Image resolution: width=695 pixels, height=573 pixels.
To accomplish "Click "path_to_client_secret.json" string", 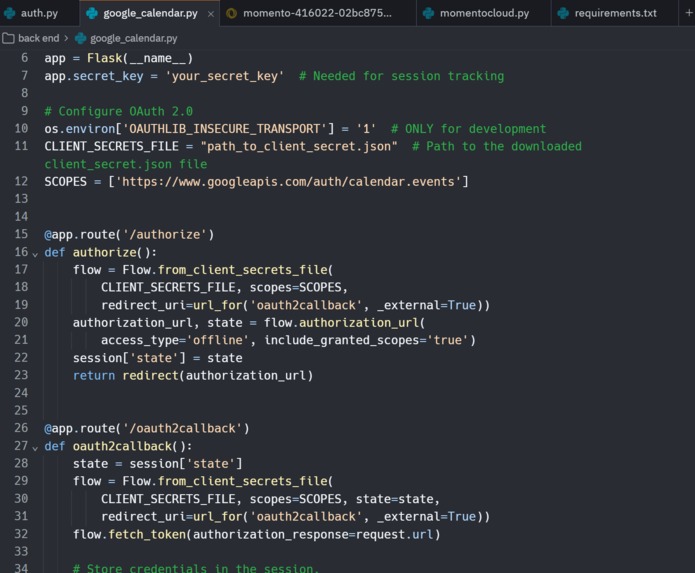I will (x=299, y=146).
